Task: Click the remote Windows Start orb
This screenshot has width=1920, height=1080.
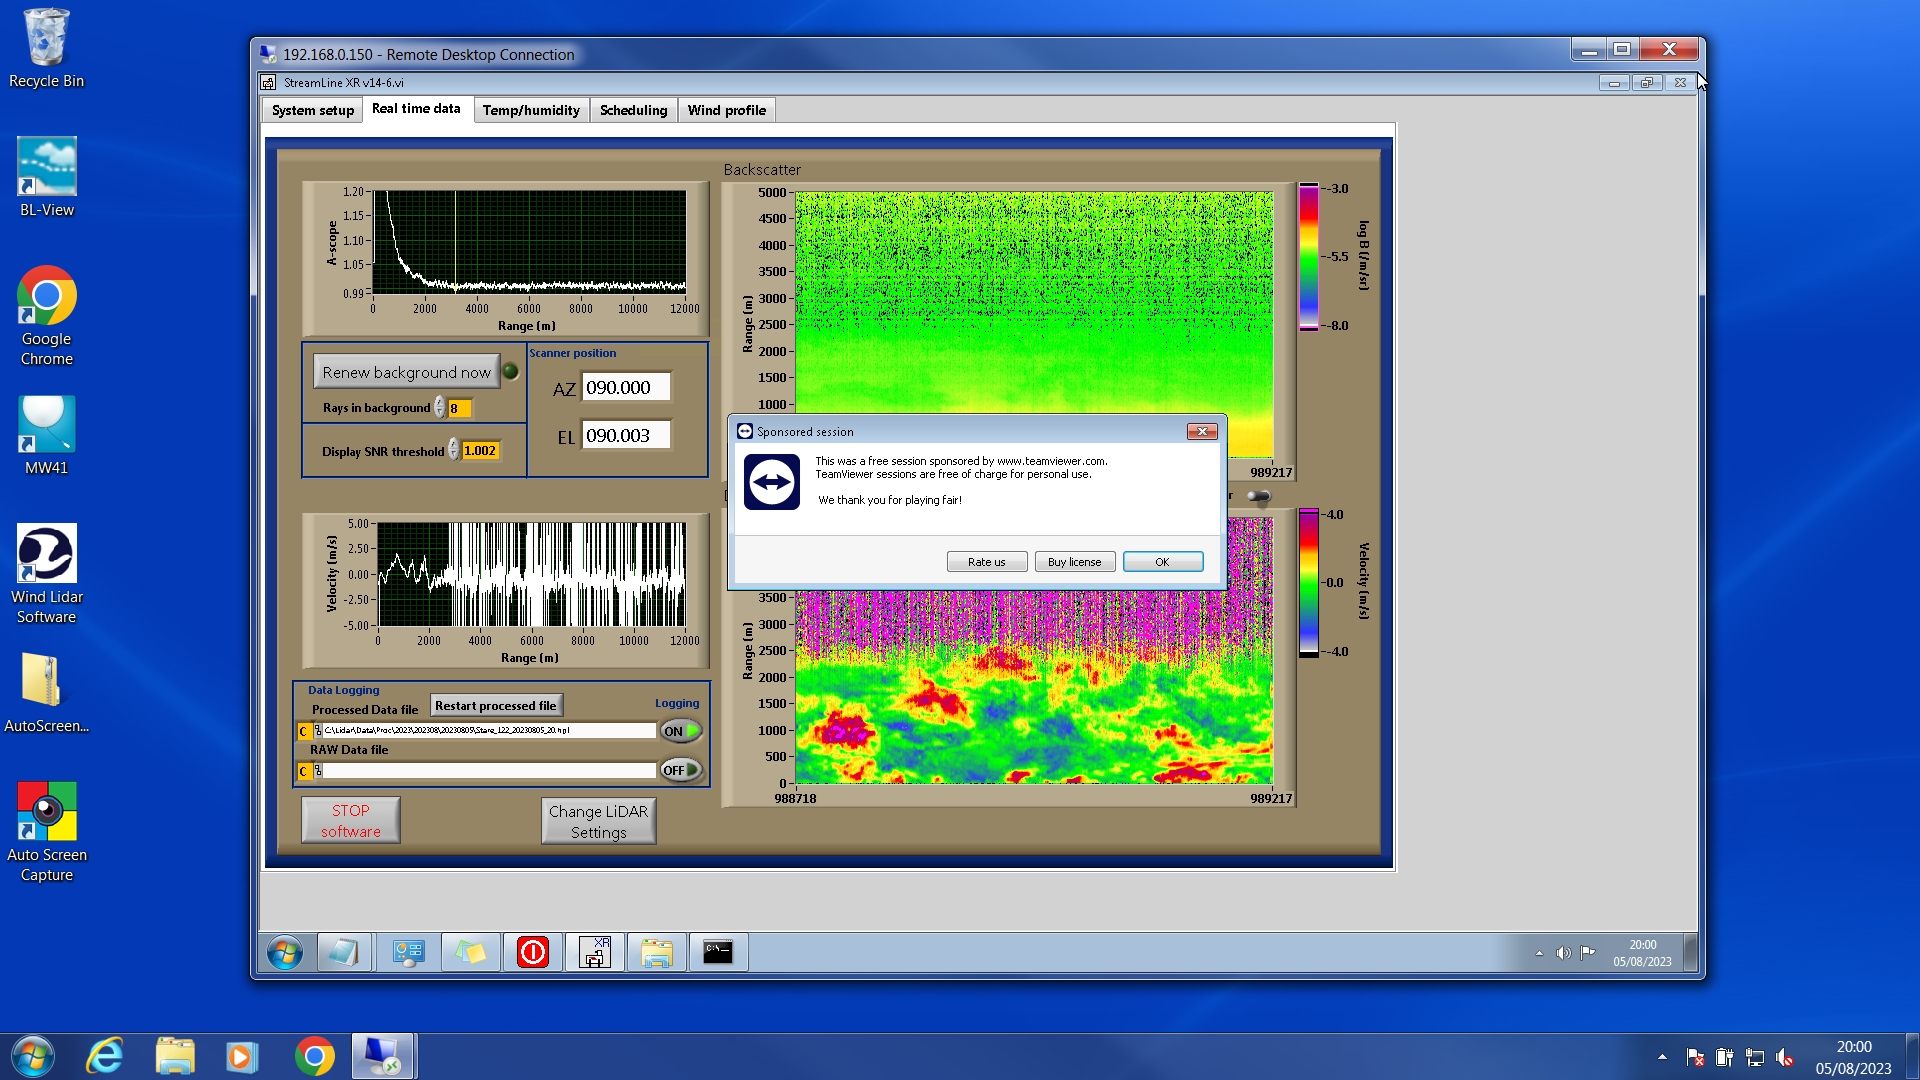Action: pyautogui.click(x=285, y=952)
